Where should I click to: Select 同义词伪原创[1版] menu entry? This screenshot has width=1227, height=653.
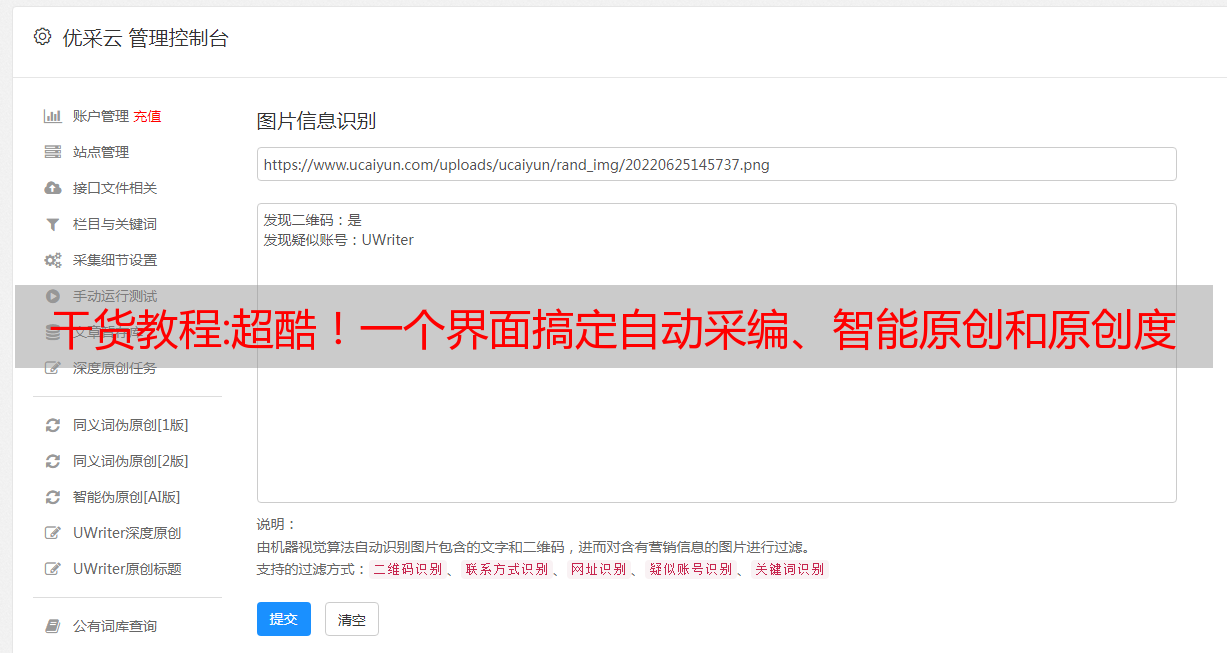pos(131,425)
